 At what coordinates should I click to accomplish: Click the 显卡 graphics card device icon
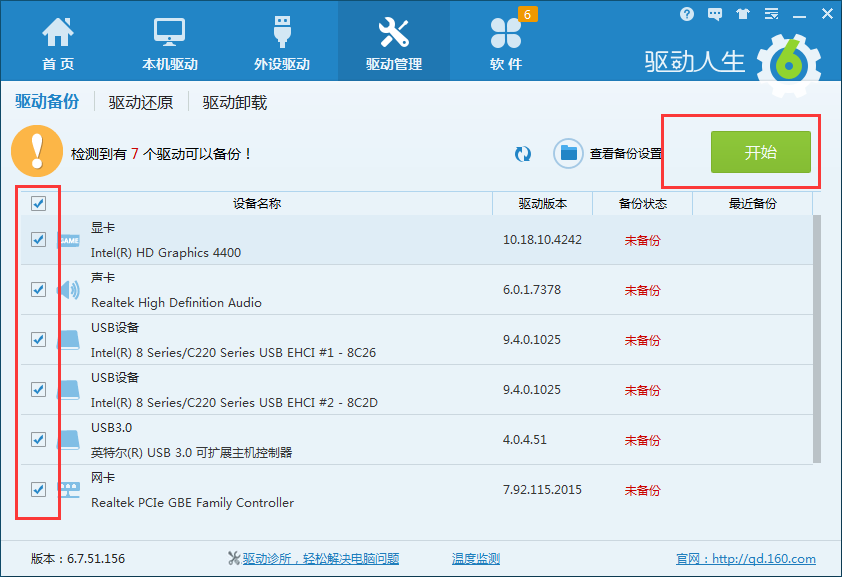click(x=69, y=240)
